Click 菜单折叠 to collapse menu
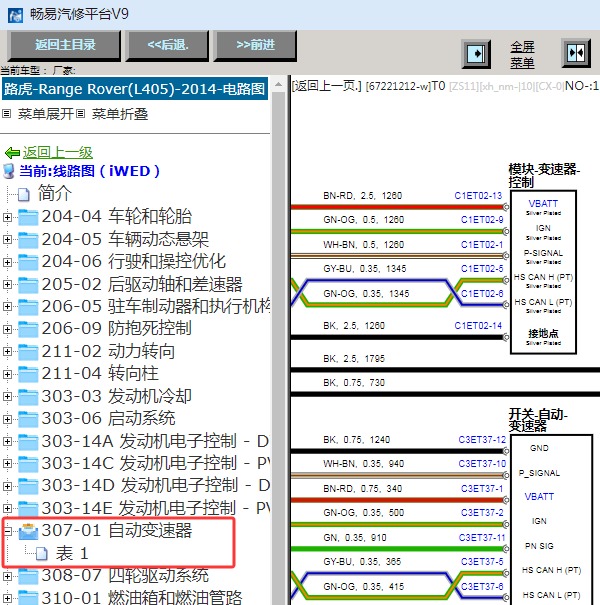Screen dimensions: 600x605 click(120, 114)
